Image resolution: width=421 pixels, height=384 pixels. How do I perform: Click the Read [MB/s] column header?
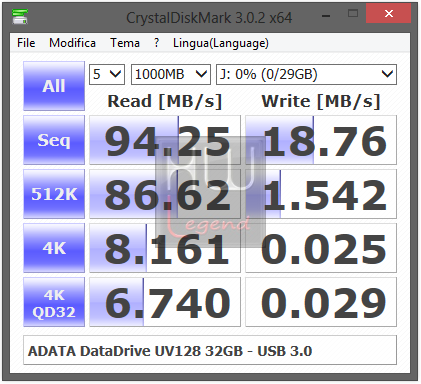[165, 101]
